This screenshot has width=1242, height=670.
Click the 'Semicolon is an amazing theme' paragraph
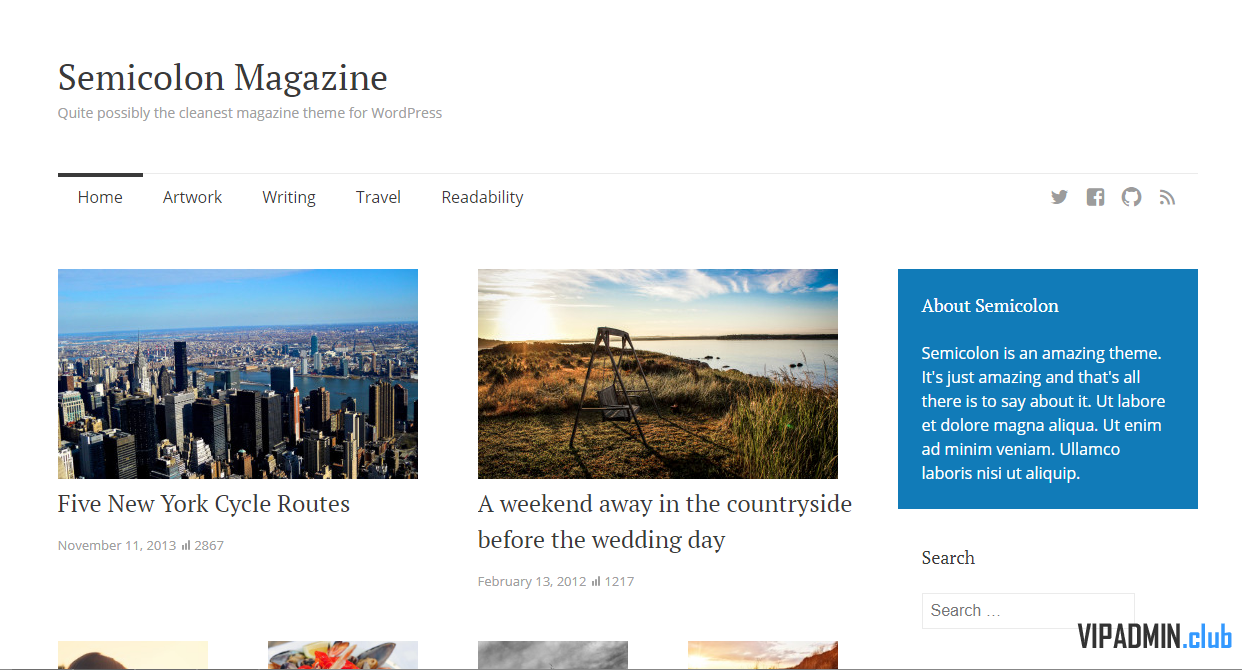(x=1044, y=413)
